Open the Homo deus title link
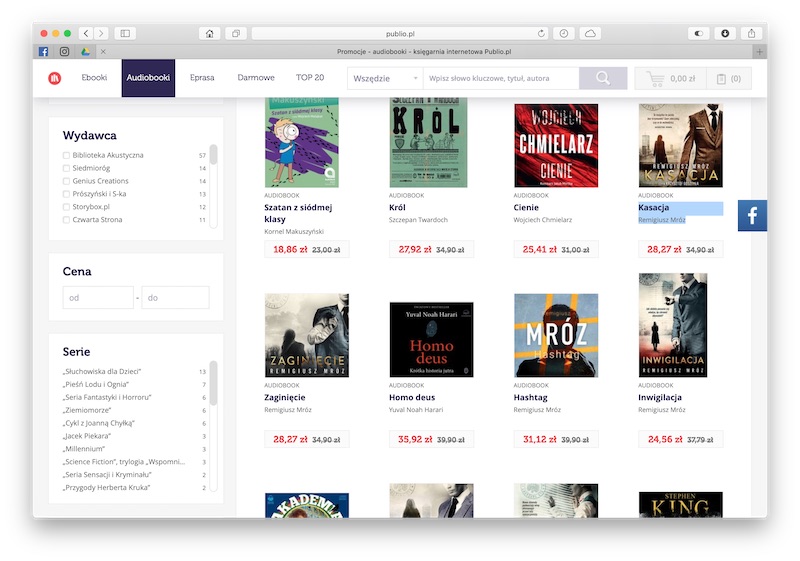The image size is (800, 561). point(412,397)
